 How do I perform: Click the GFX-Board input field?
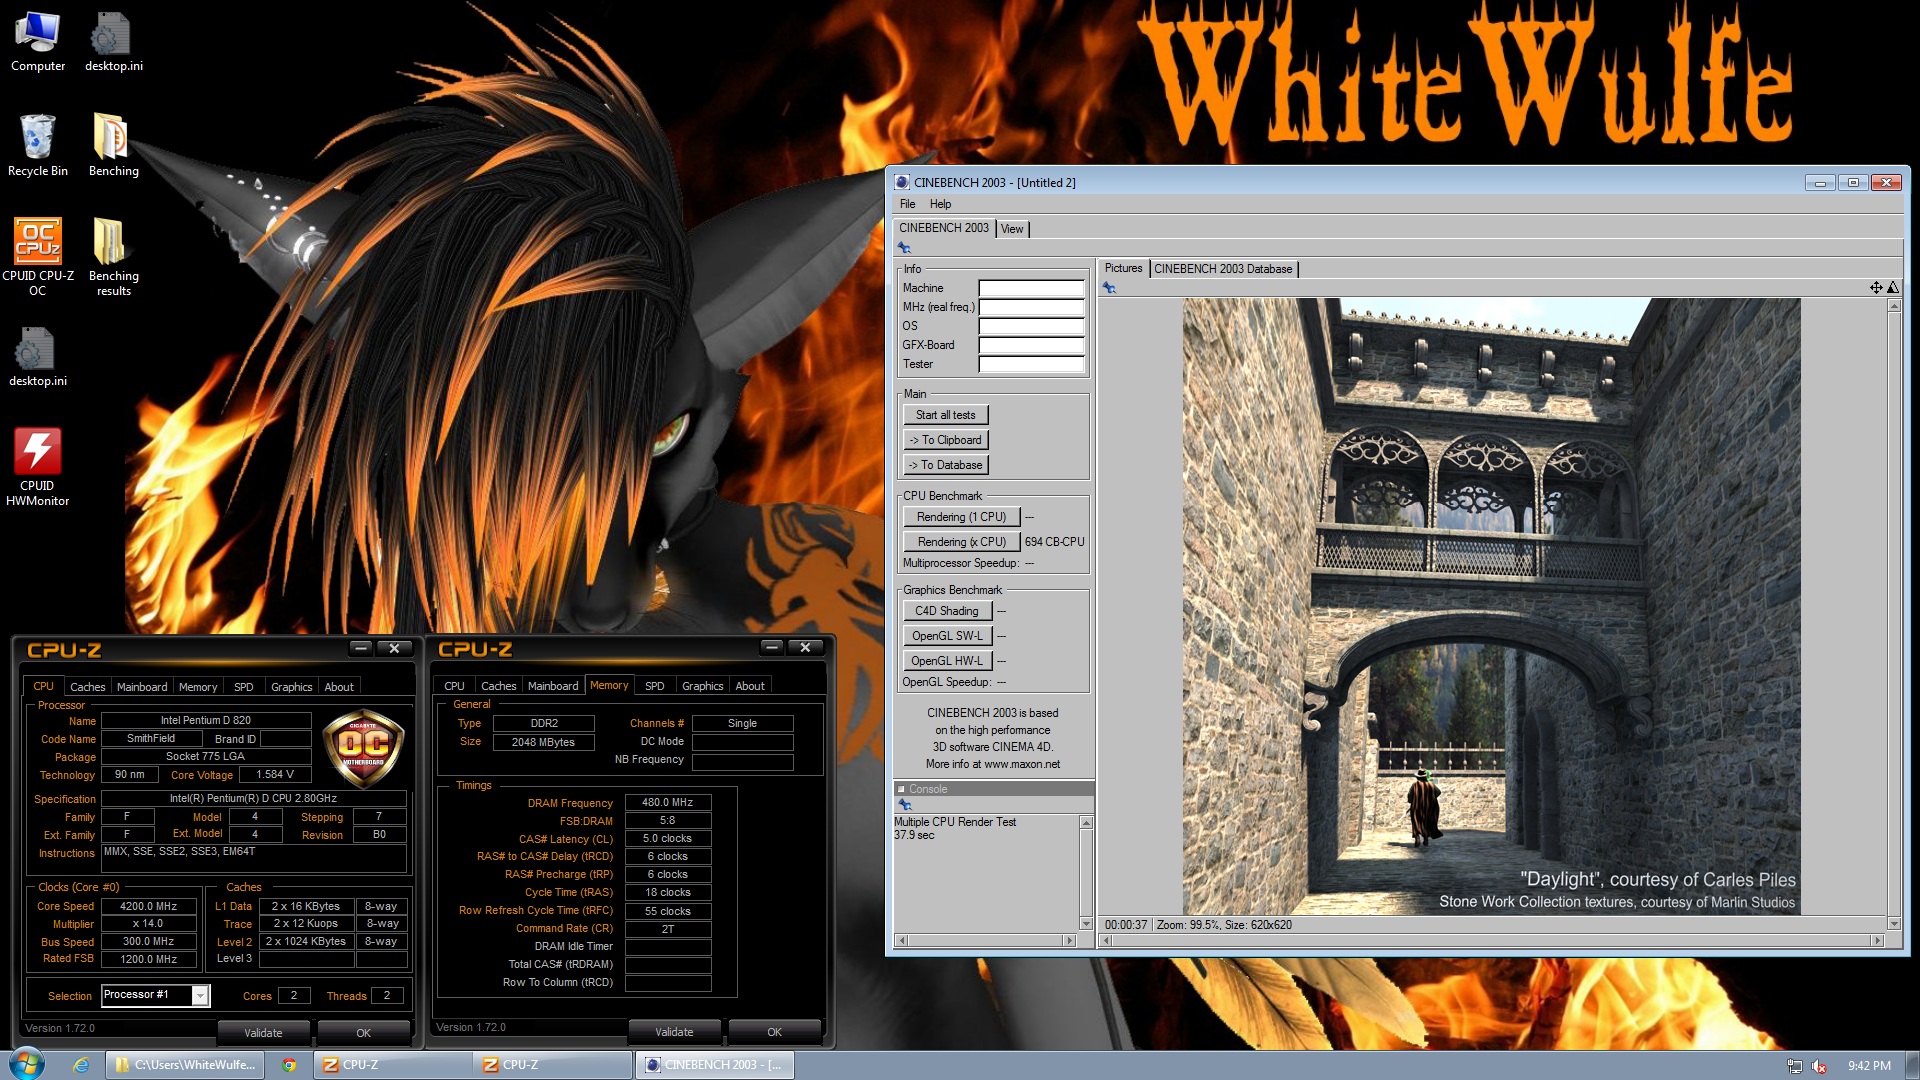pos(1031,345)
